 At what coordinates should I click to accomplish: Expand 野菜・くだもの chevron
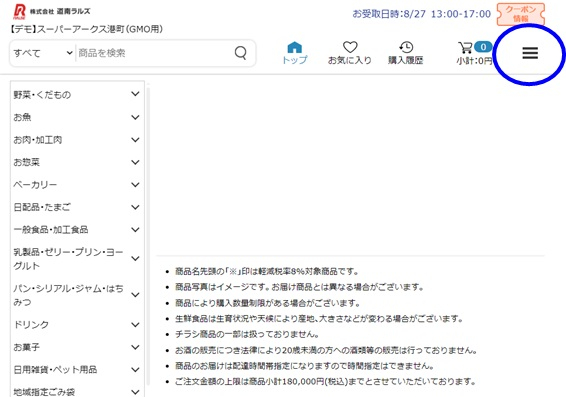[135, 94]
